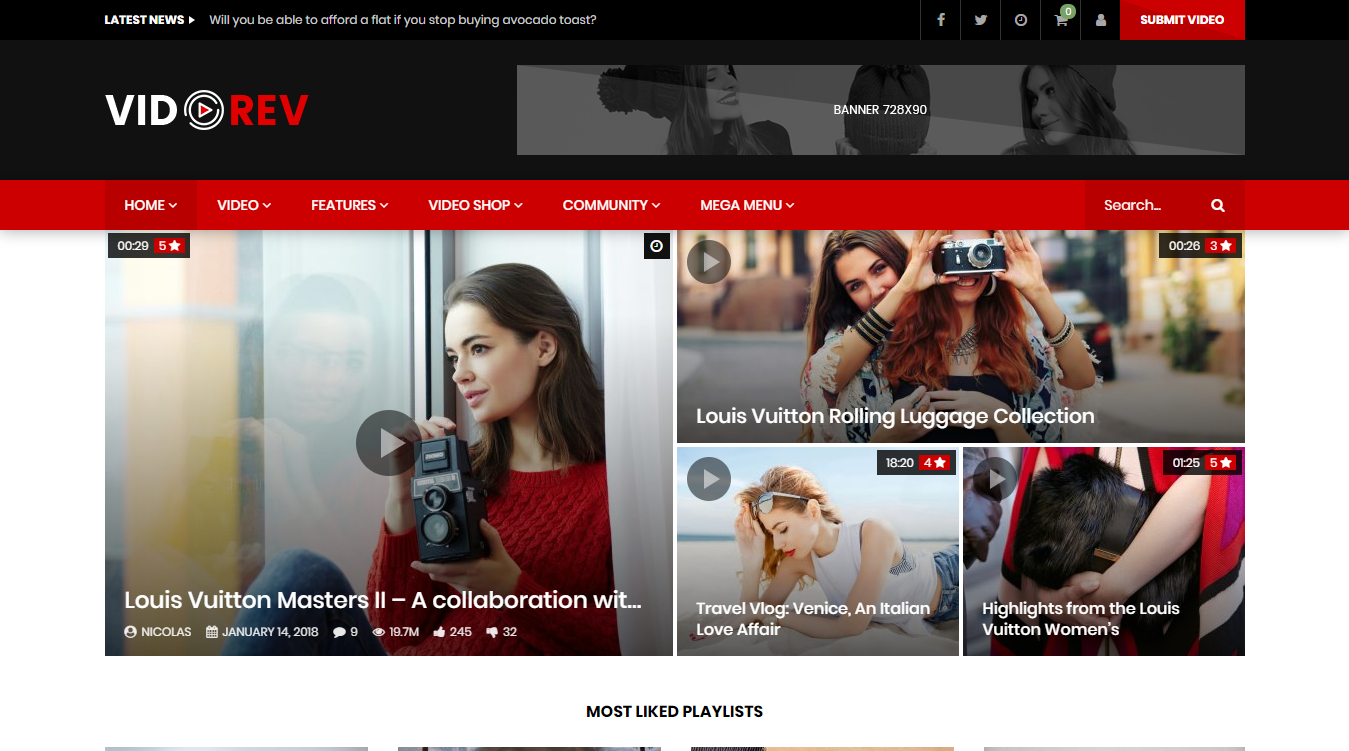Click in the Search input field
1349x751 pixels.
[x=1145, y=205]
